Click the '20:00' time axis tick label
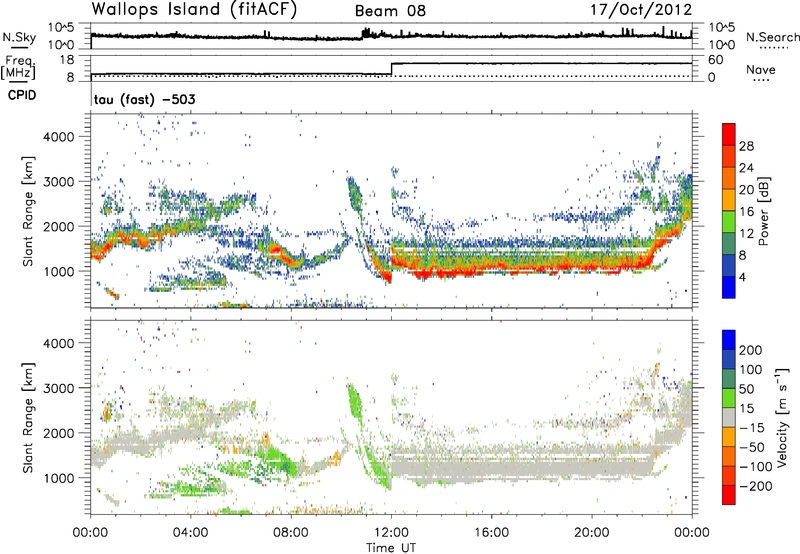The image size is (800, 554). pos(591,533)
